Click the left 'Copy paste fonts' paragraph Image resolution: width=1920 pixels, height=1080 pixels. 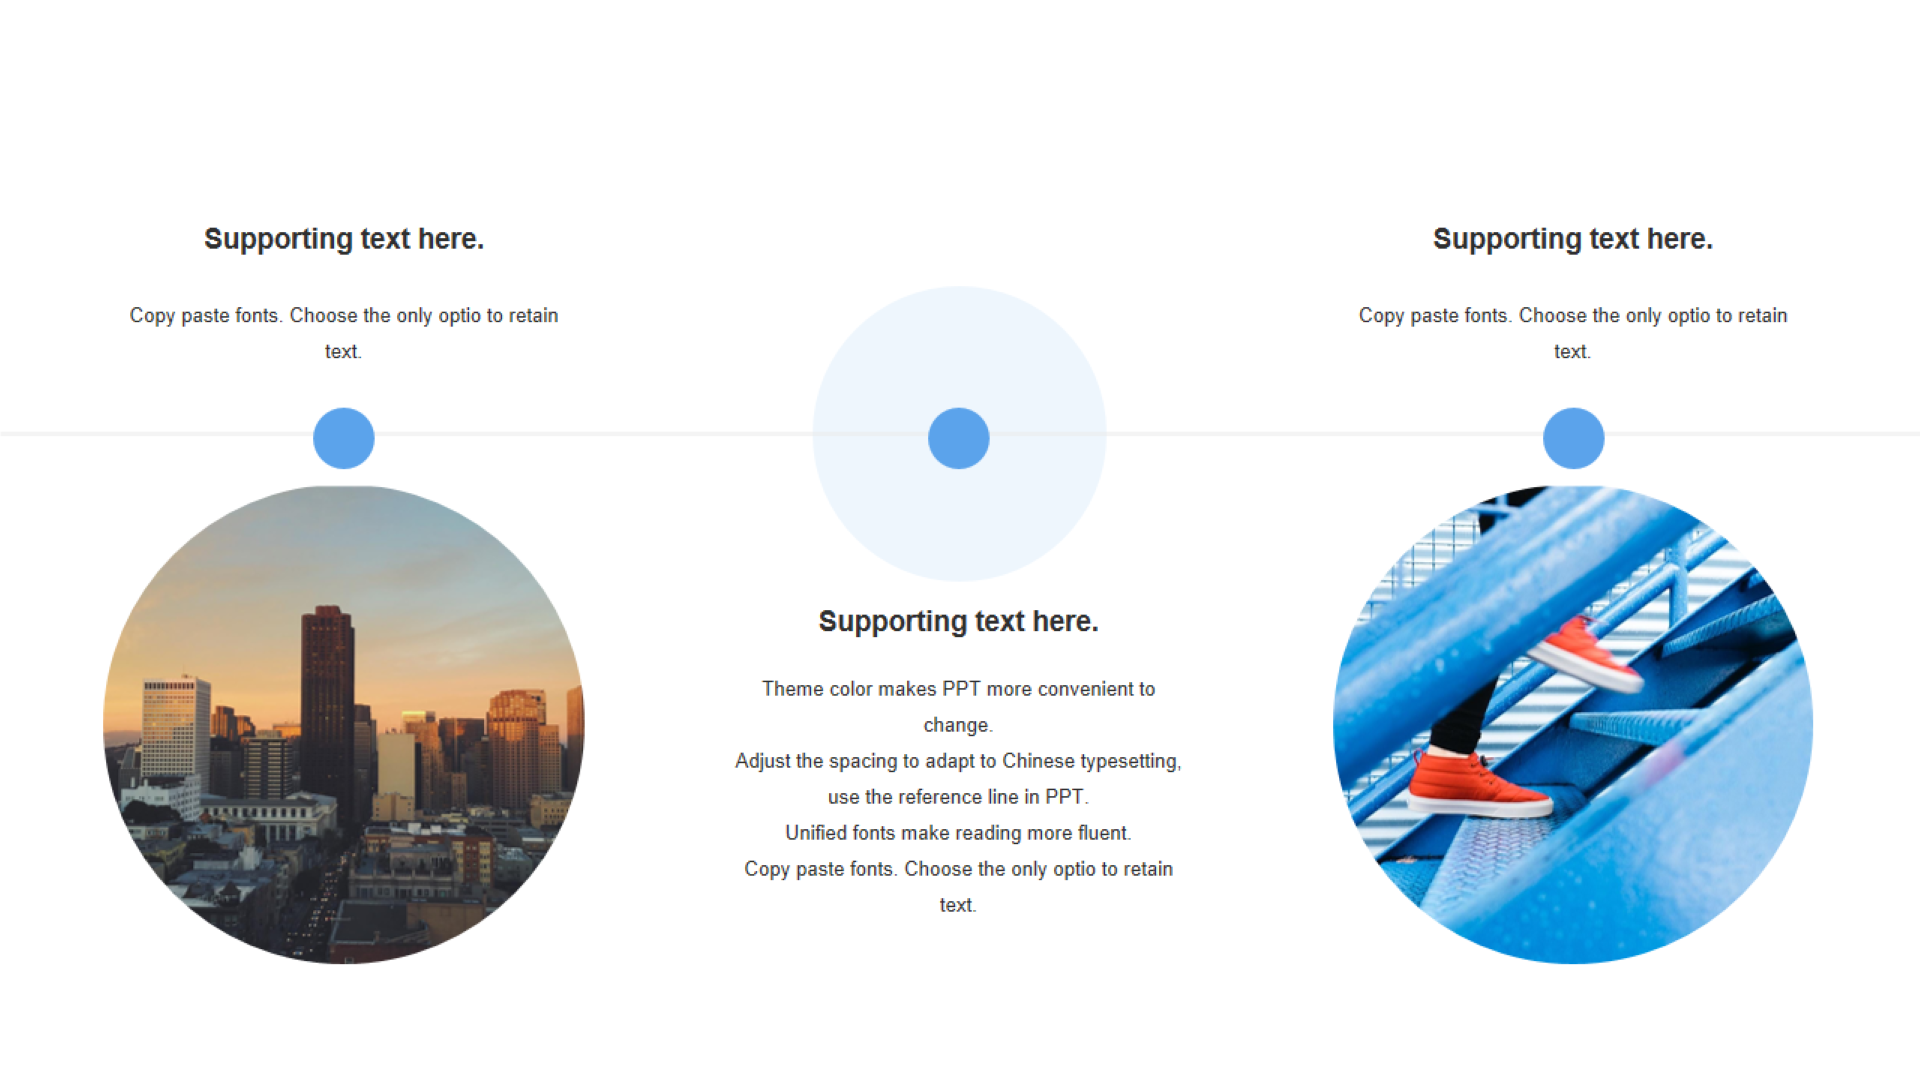click(344, 333)
